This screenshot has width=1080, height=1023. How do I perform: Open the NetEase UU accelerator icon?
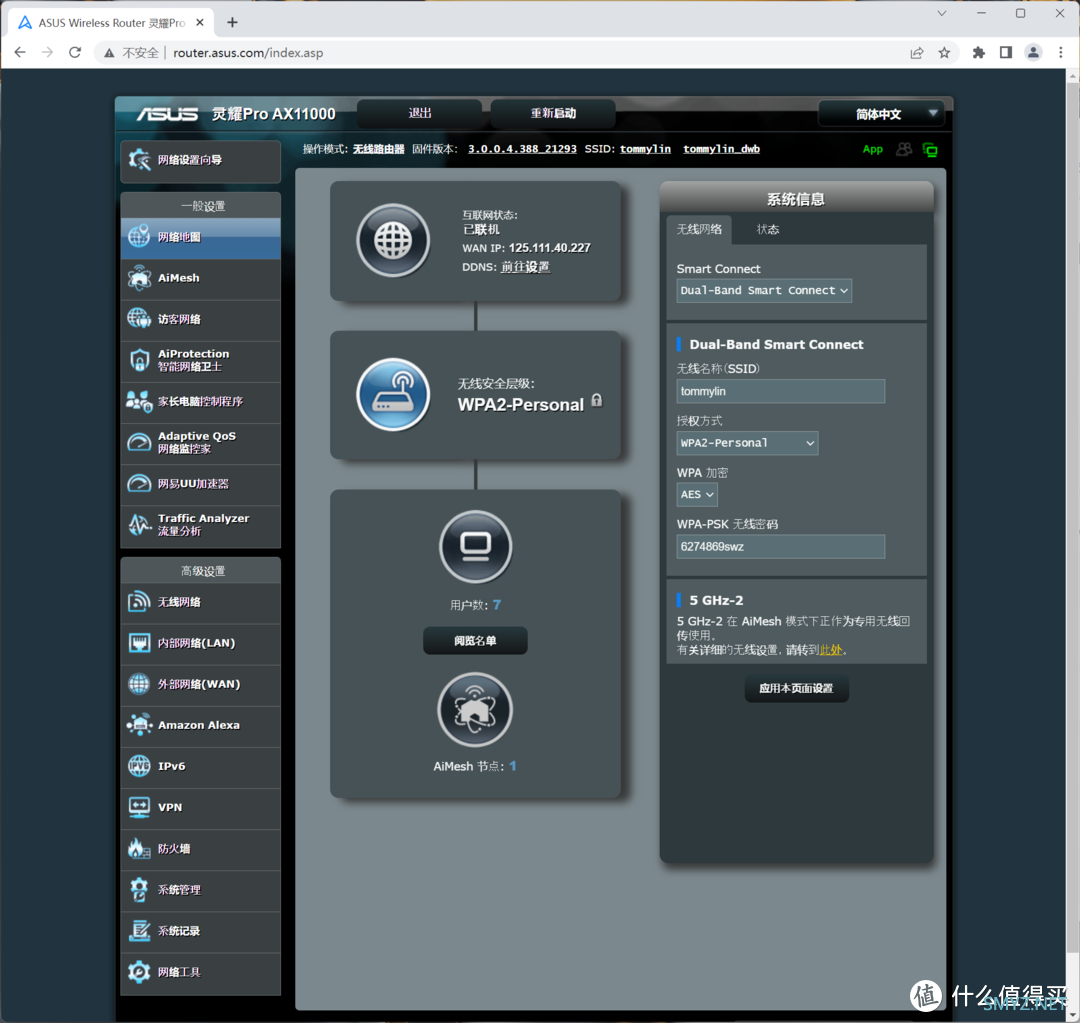(x=139, y=484)
